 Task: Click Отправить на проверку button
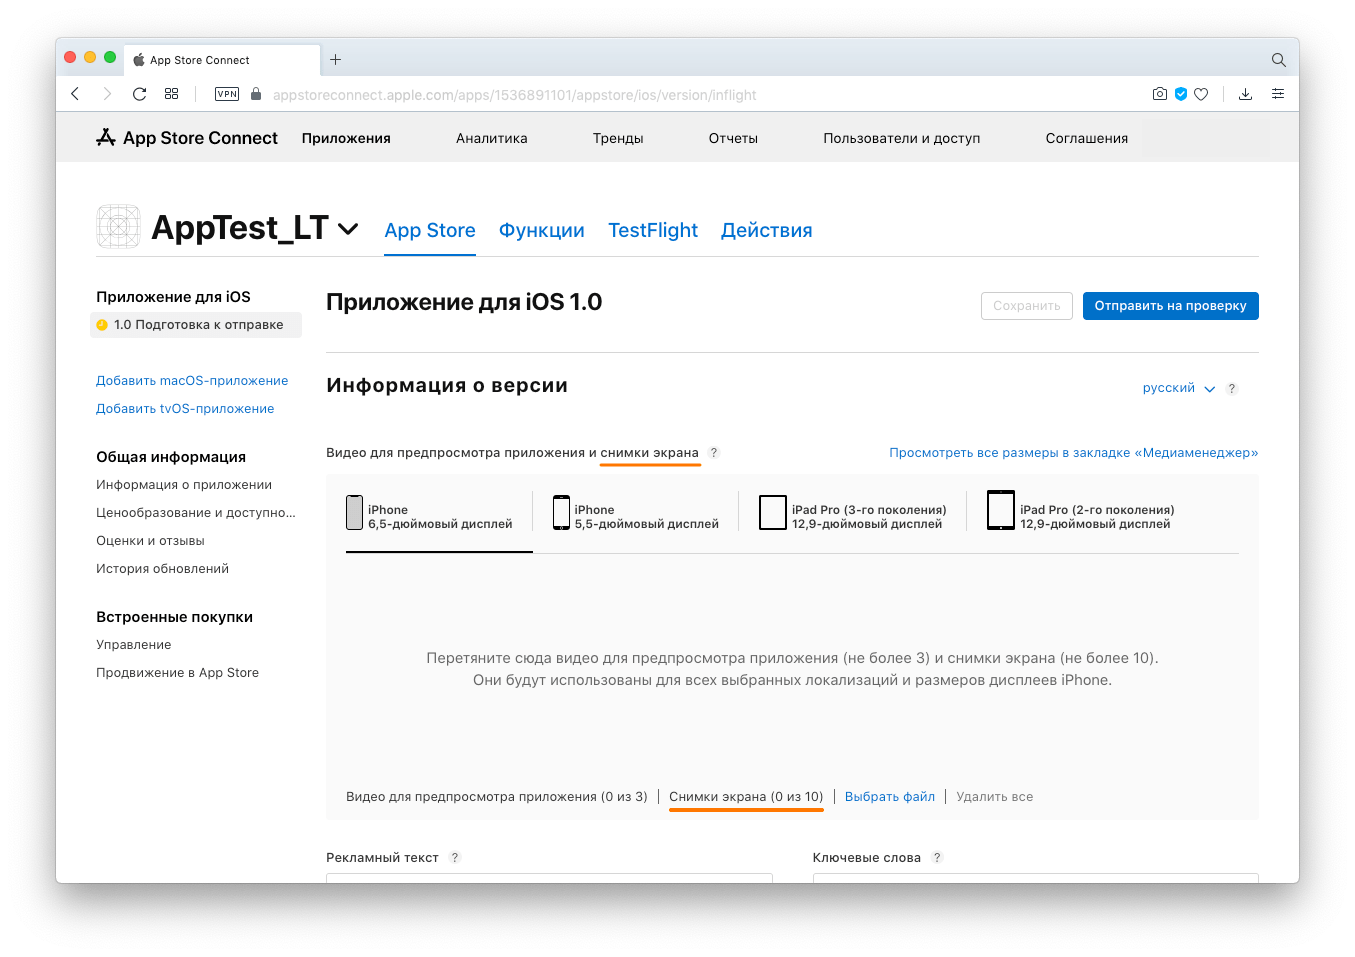(x=1171, y=306)
